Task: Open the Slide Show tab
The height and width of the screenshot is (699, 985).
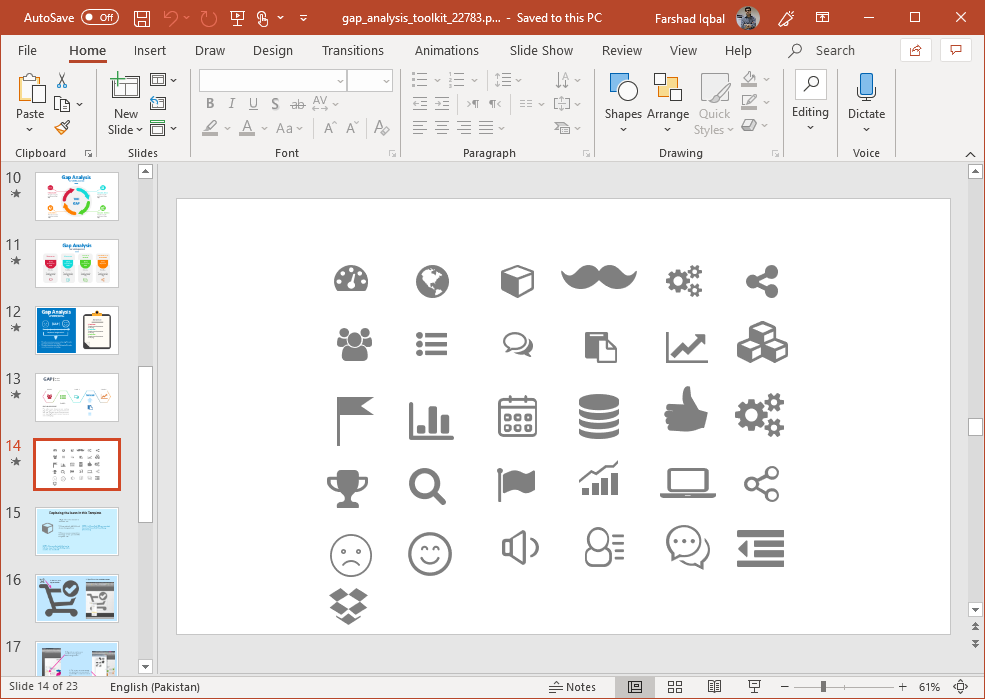Action: [x=541, y=50]
